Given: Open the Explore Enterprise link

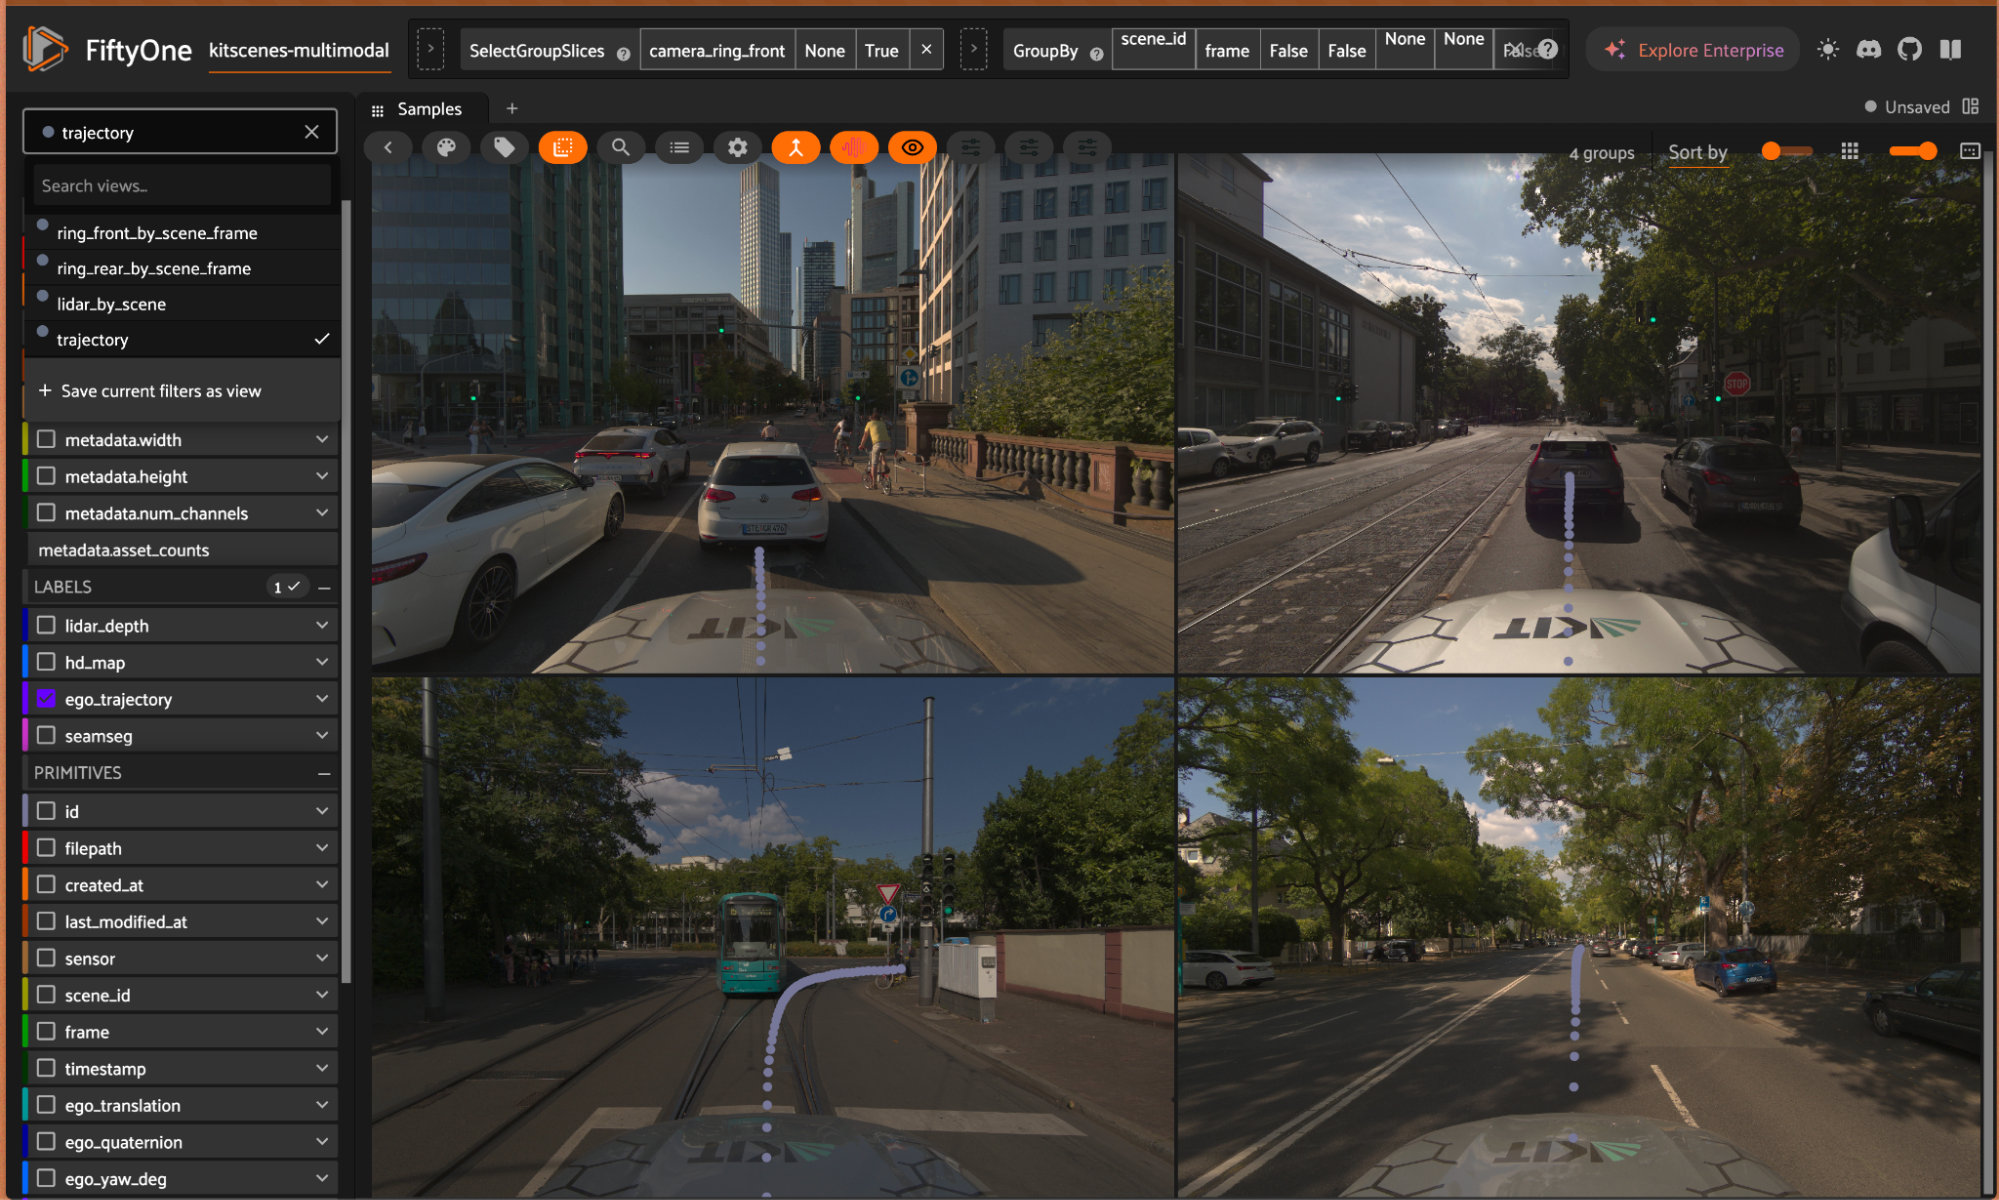Looking at the screenshot, I should coord(1694,50).
